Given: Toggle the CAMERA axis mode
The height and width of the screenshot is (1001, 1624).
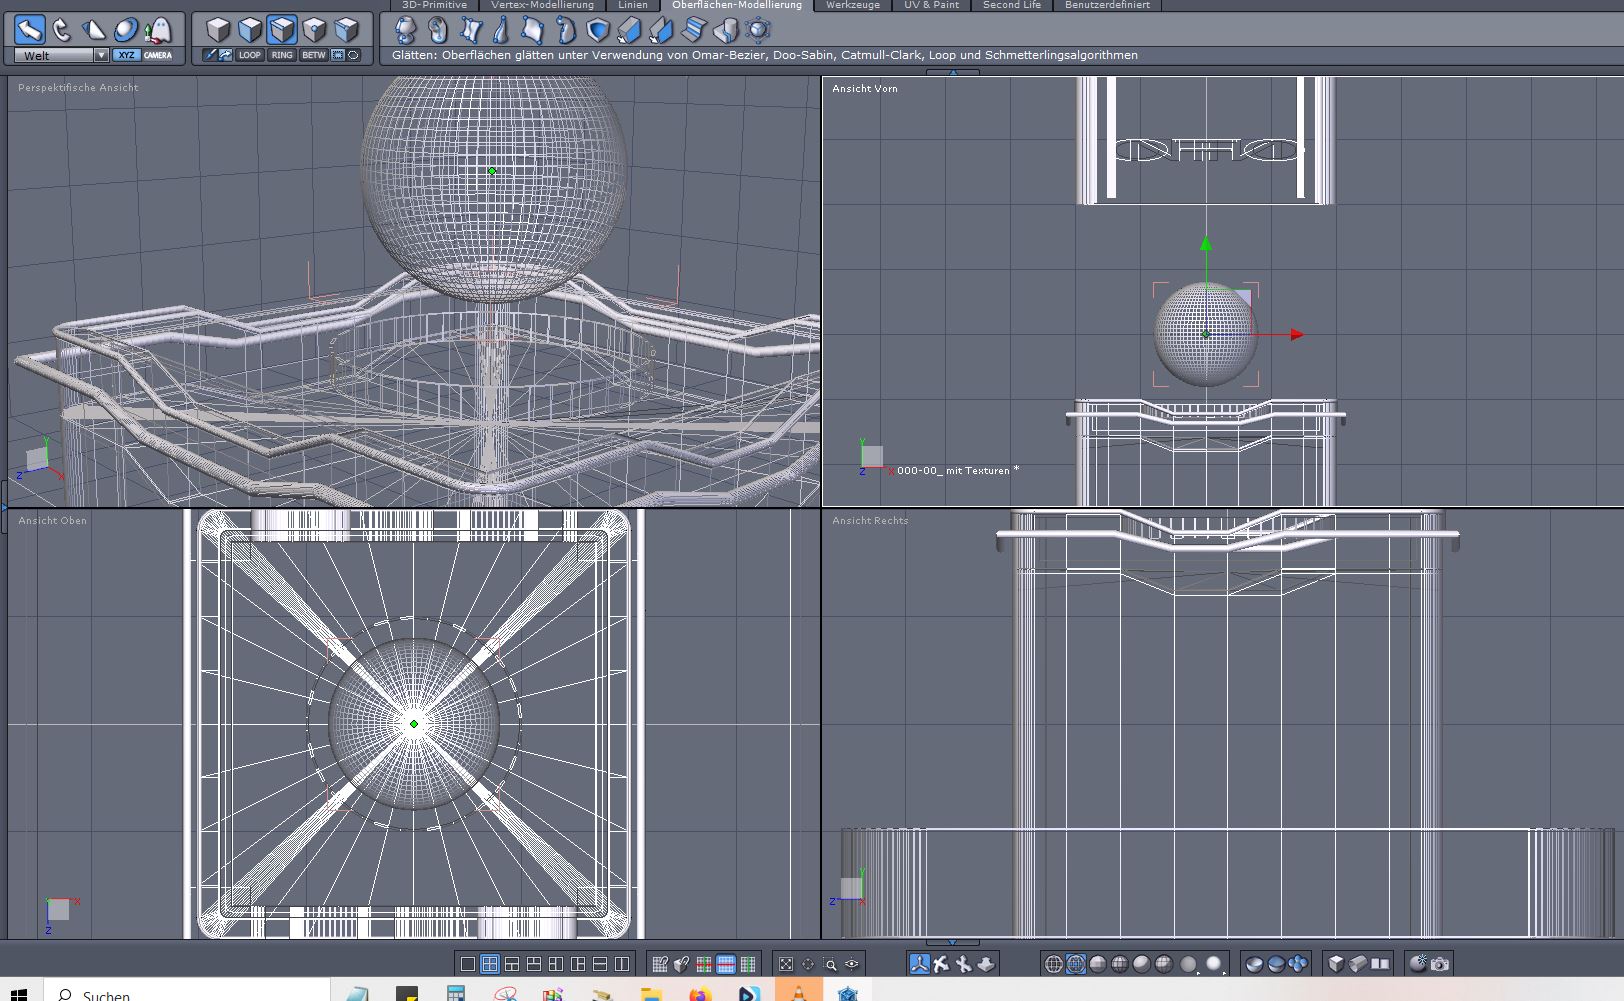Looking at the screenshot, I should pos(158,55).
